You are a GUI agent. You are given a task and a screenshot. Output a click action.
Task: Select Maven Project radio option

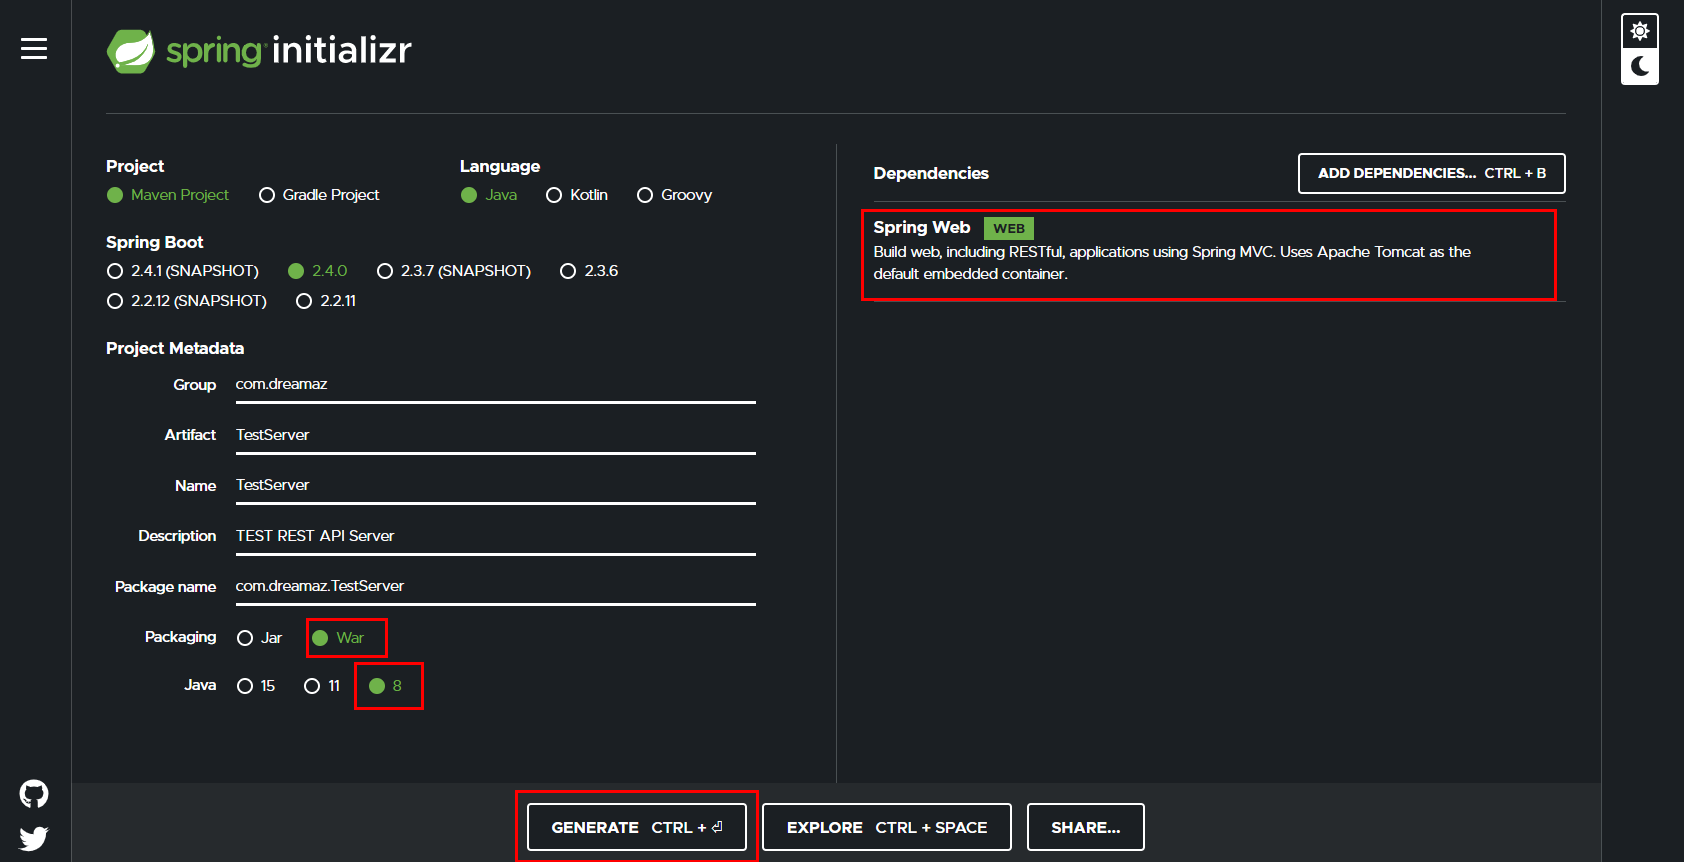point(168,195)
